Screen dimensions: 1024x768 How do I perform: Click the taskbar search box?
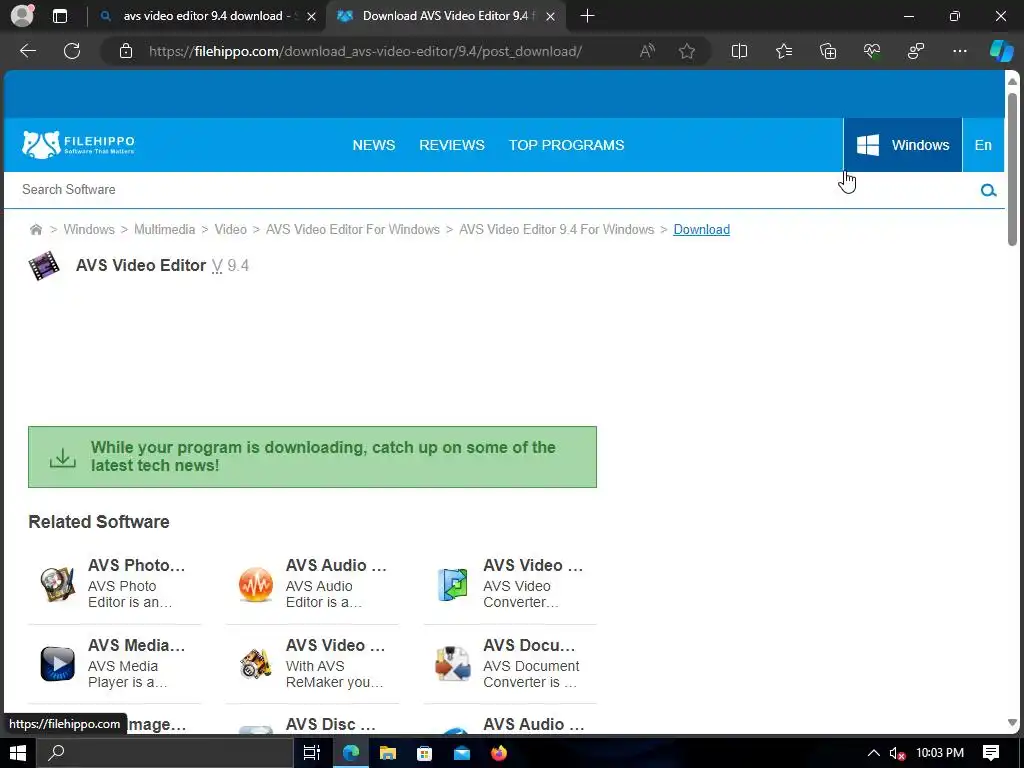coord(164,753)
